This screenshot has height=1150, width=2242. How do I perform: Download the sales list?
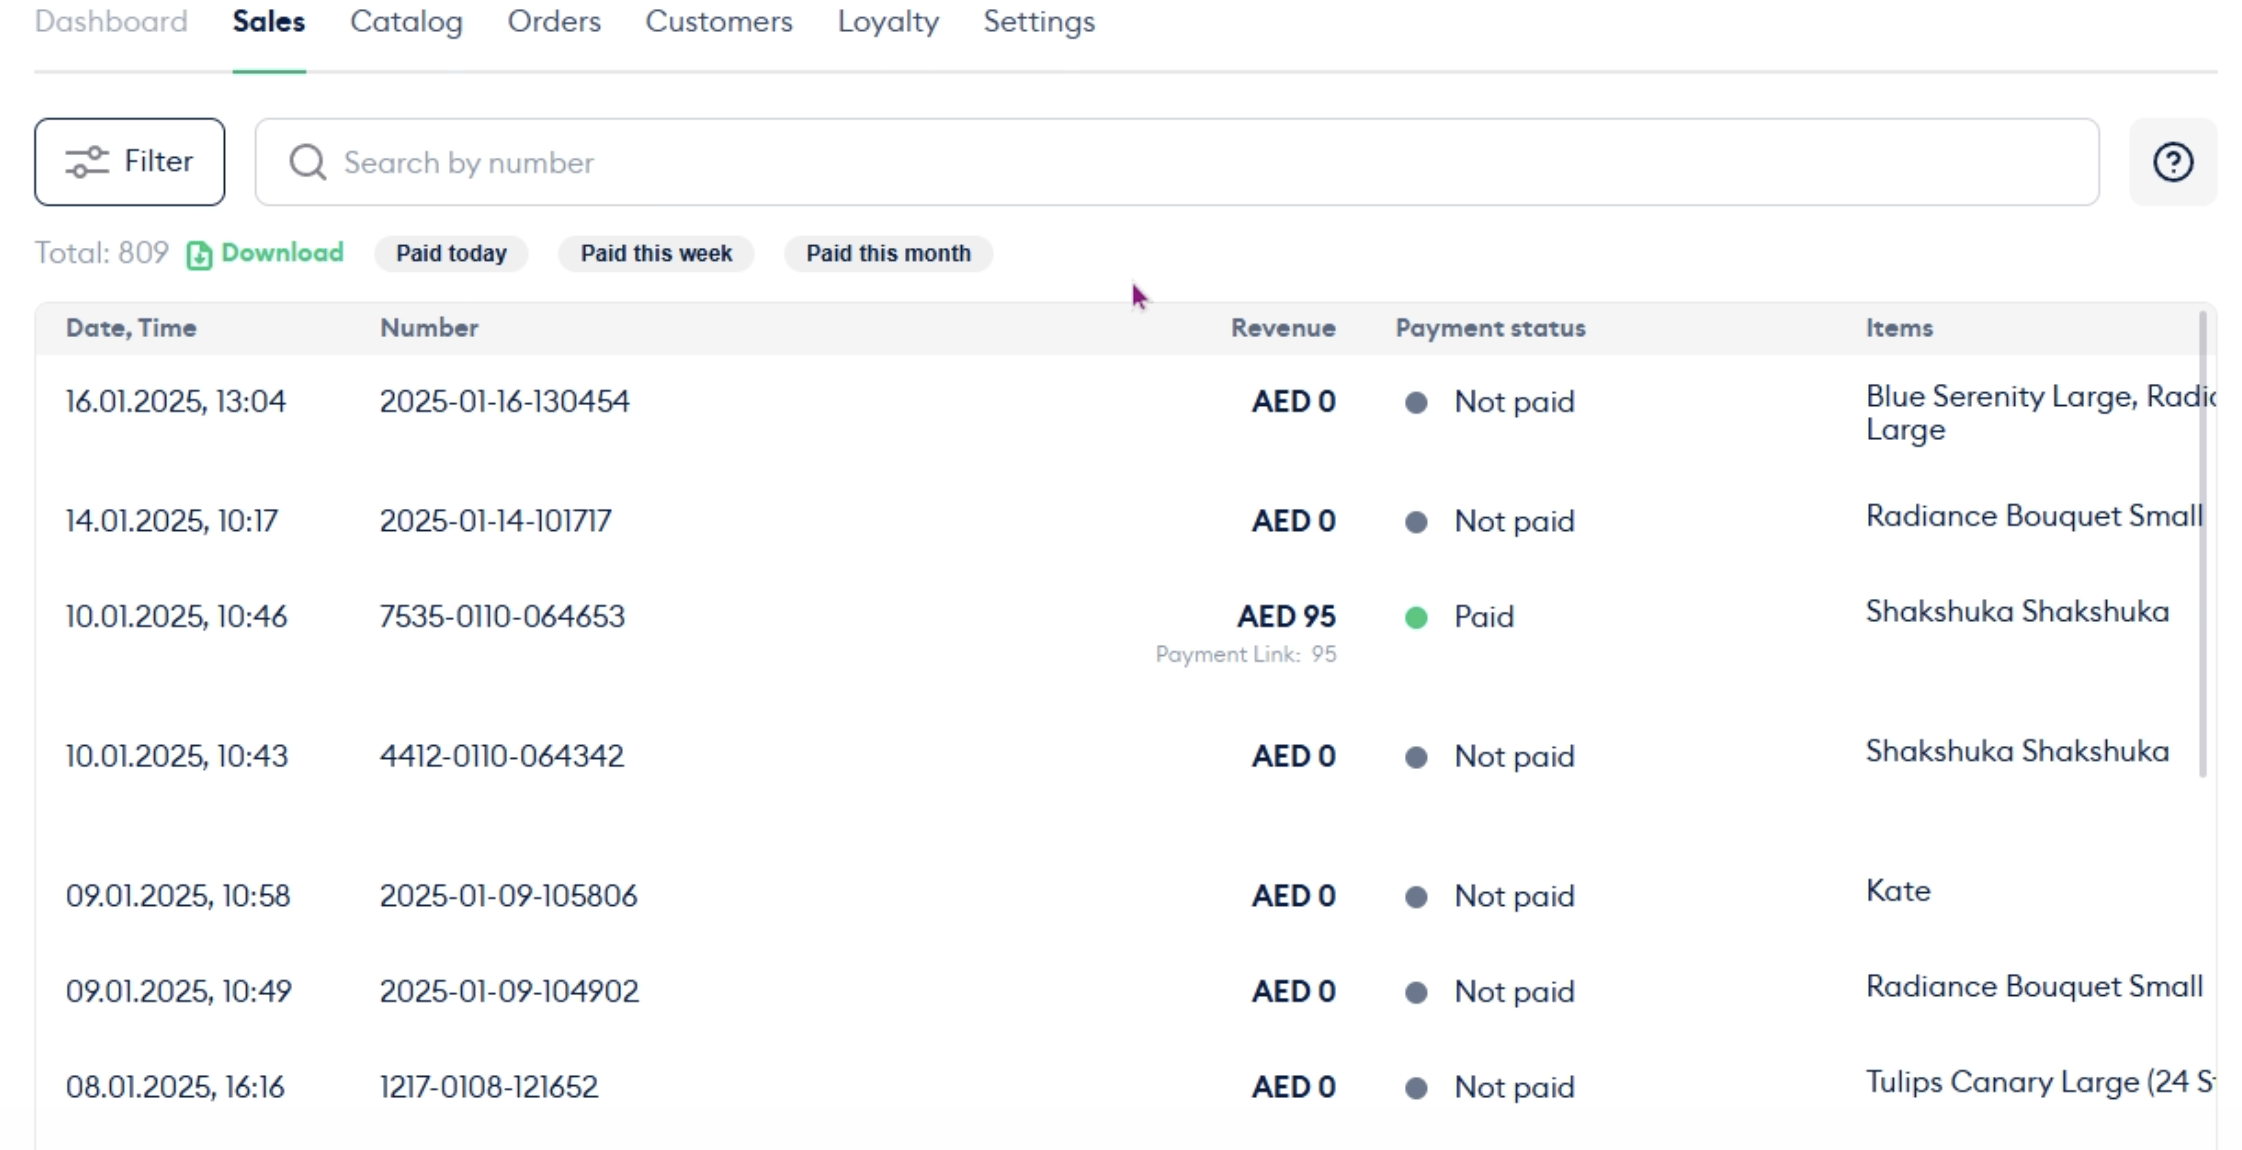click(281, 253)
